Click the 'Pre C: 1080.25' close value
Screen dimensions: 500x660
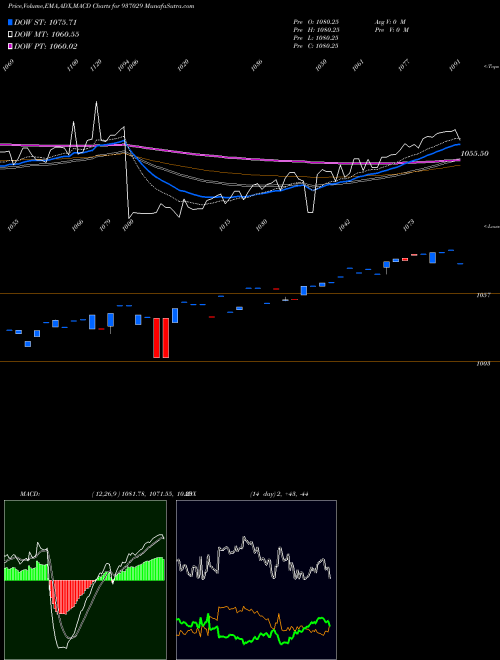(316, 46)
